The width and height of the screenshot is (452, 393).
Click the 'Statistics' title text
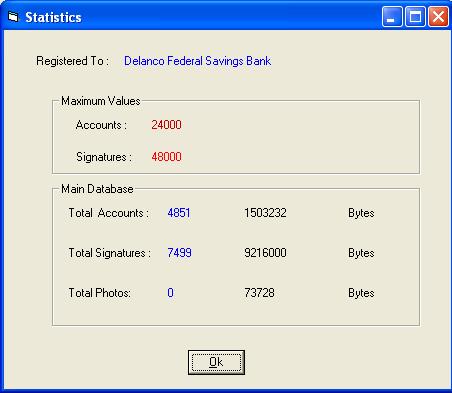[x=53, y=17]
